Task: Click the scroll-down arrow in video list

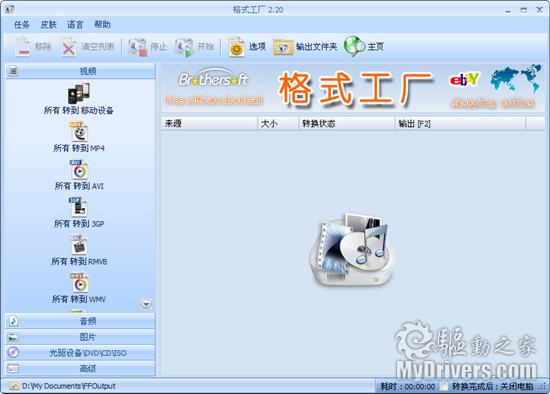Action: point(146,304)
